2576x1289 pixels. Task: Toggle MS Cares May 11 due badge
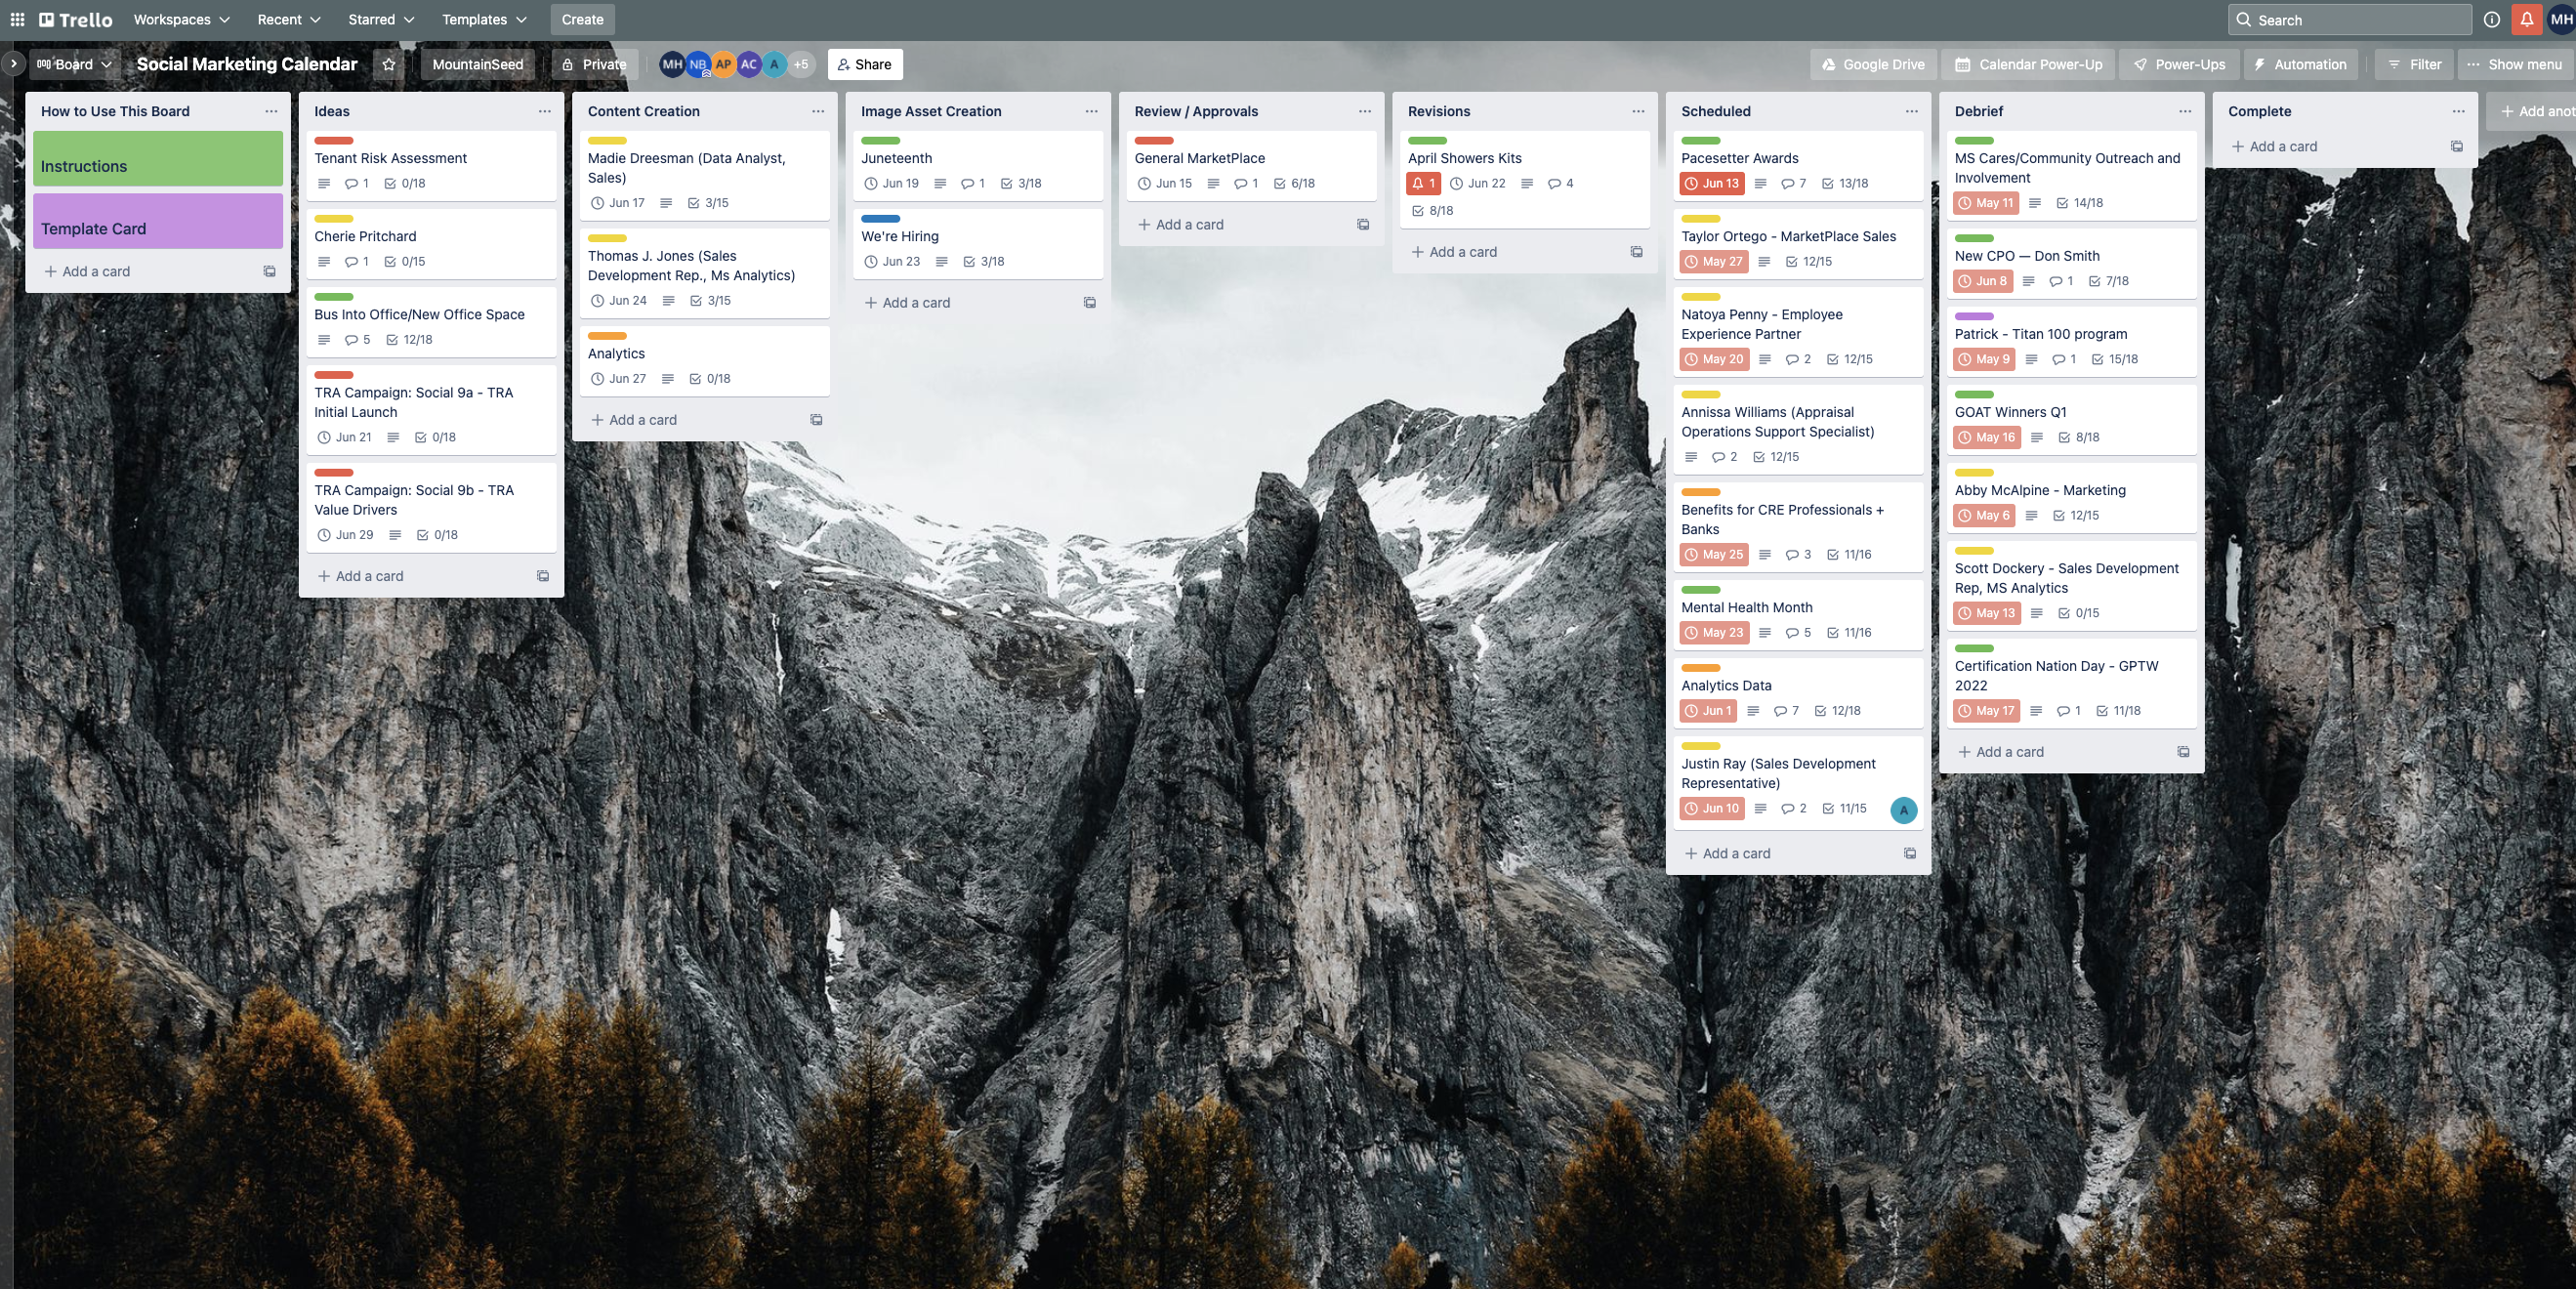pos(1986,203)
